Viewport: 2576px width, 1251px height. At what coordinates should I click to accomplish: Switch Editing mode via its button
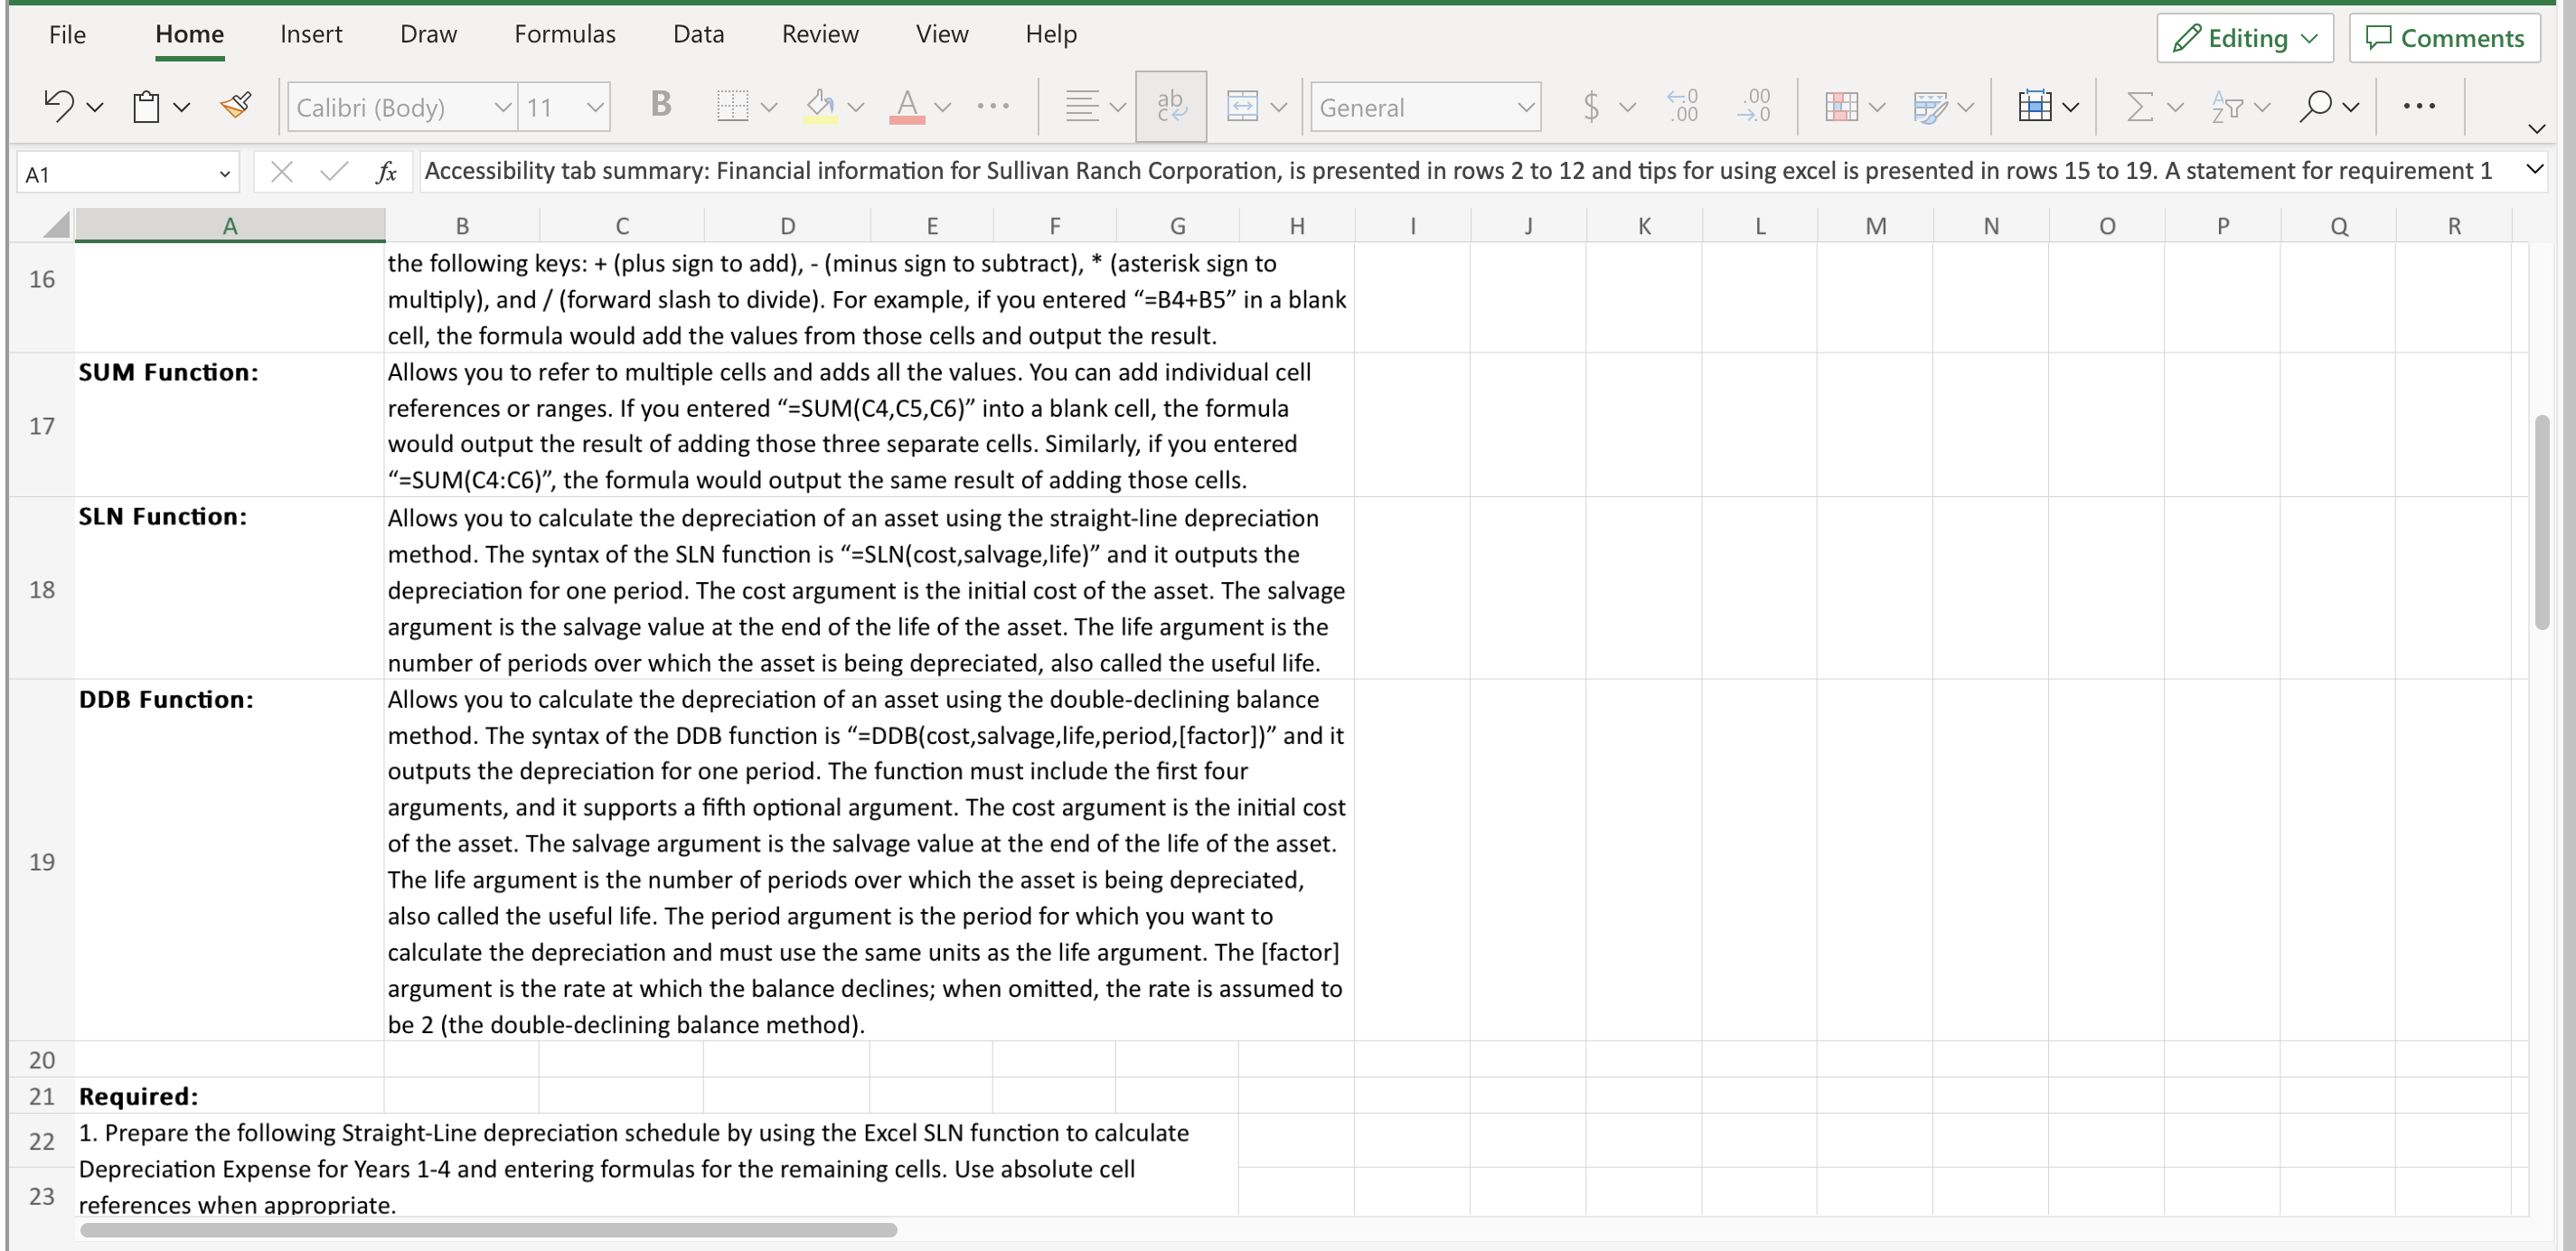click(2244, 38)
